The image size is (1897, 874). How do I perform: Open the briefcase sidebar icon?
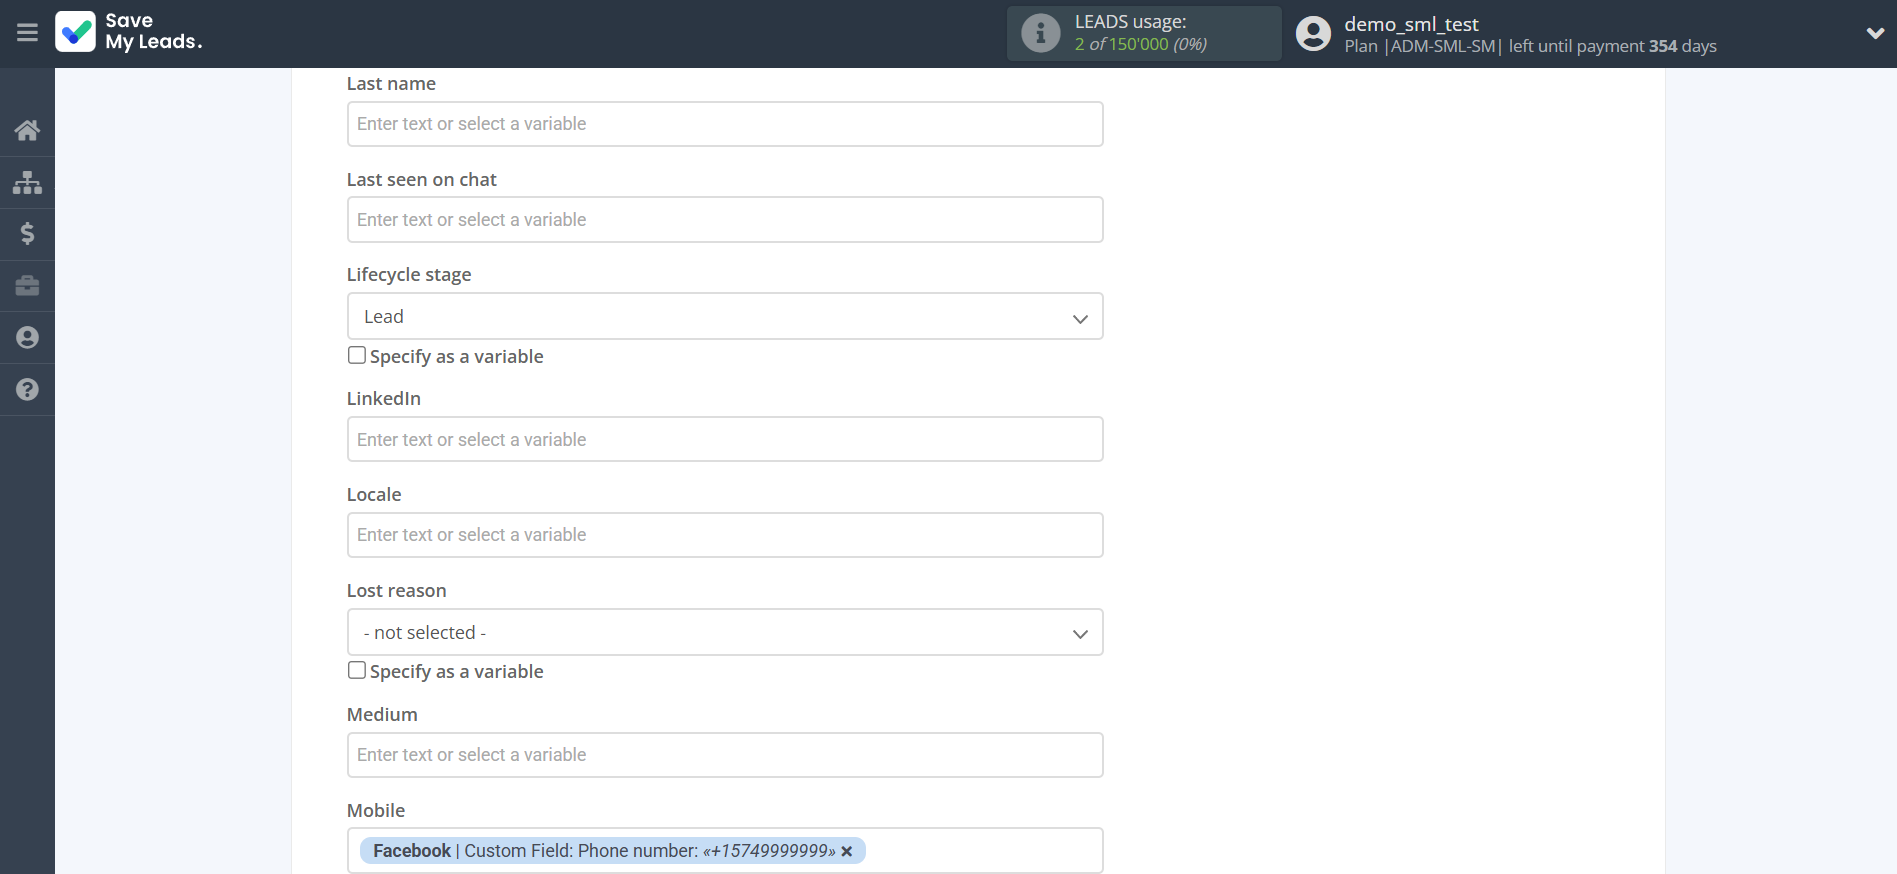[27, 286]
